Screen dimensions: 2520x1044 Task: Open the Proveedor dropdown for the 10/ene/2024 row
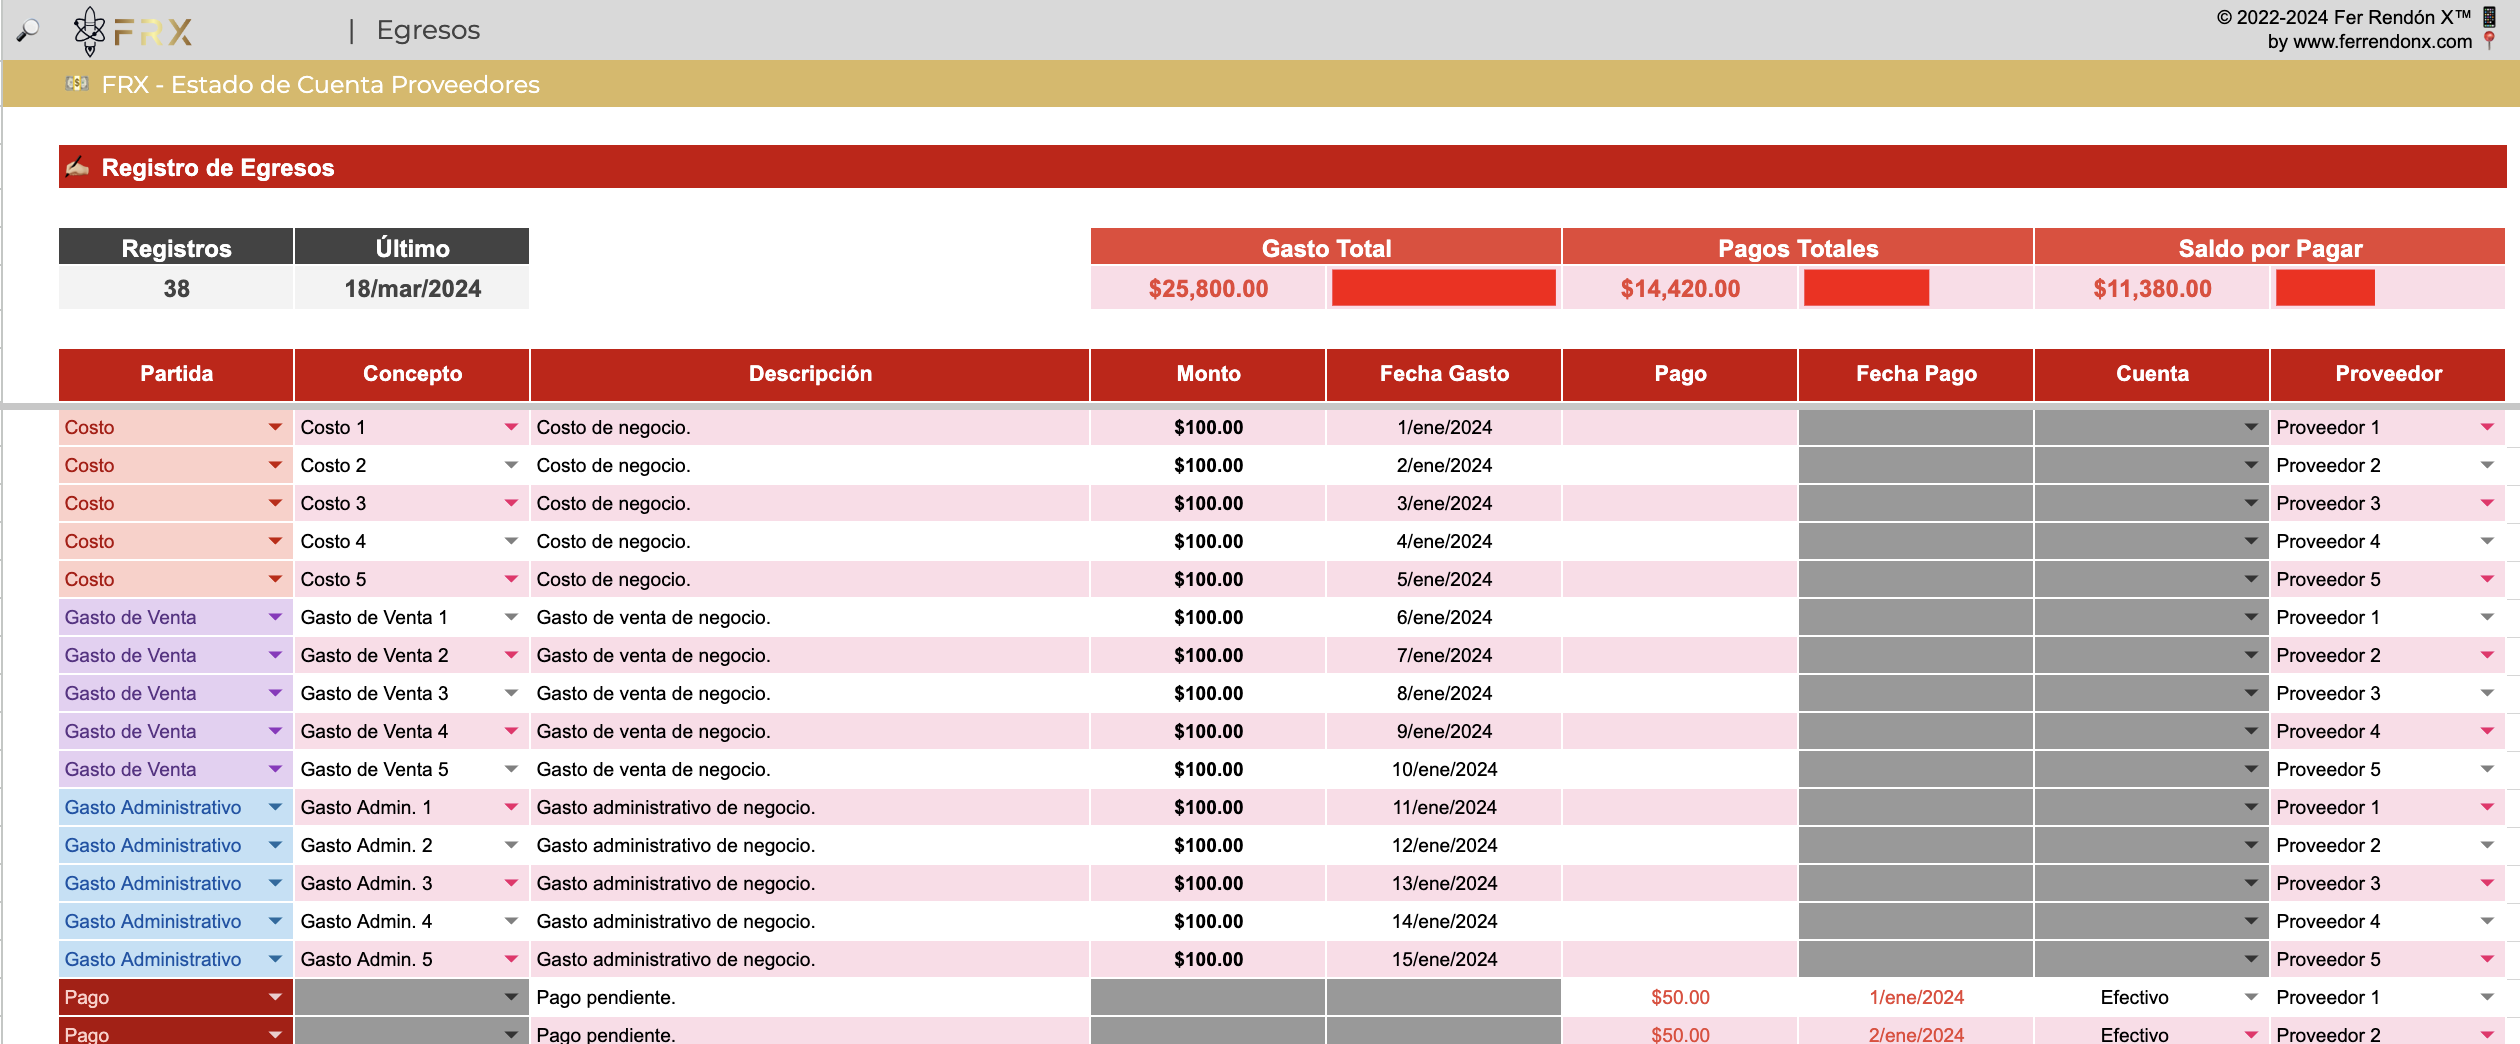(x=2487, y=769)
